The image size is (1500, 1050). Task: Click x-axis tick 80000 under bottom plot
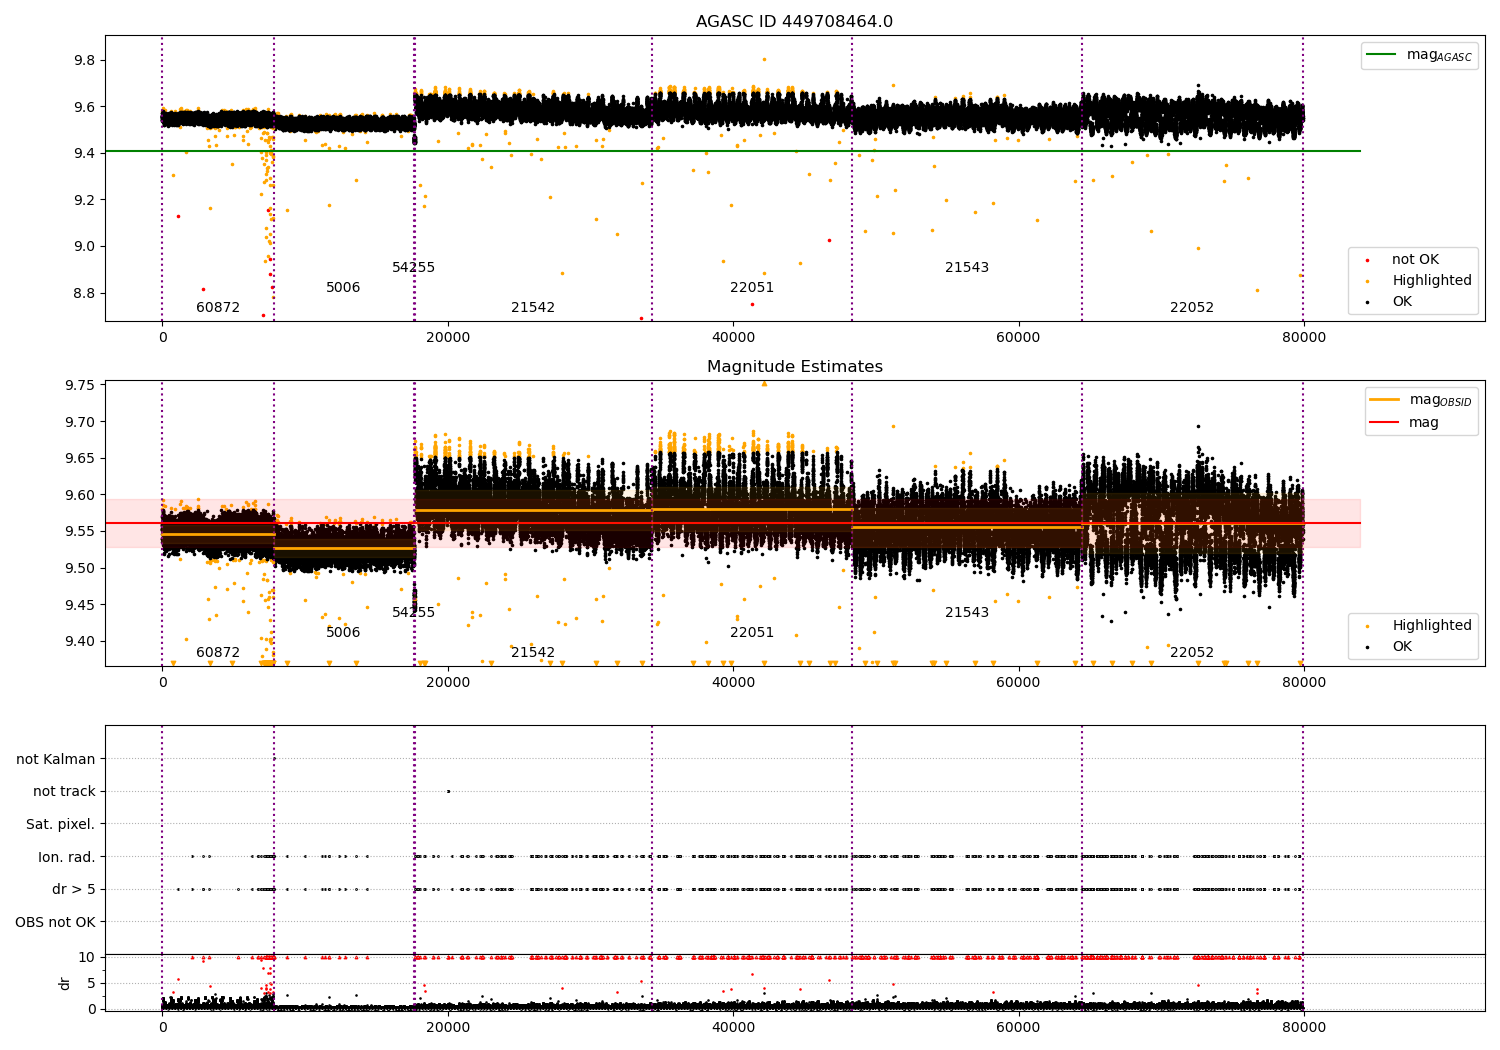(x=1304, y=1027)
